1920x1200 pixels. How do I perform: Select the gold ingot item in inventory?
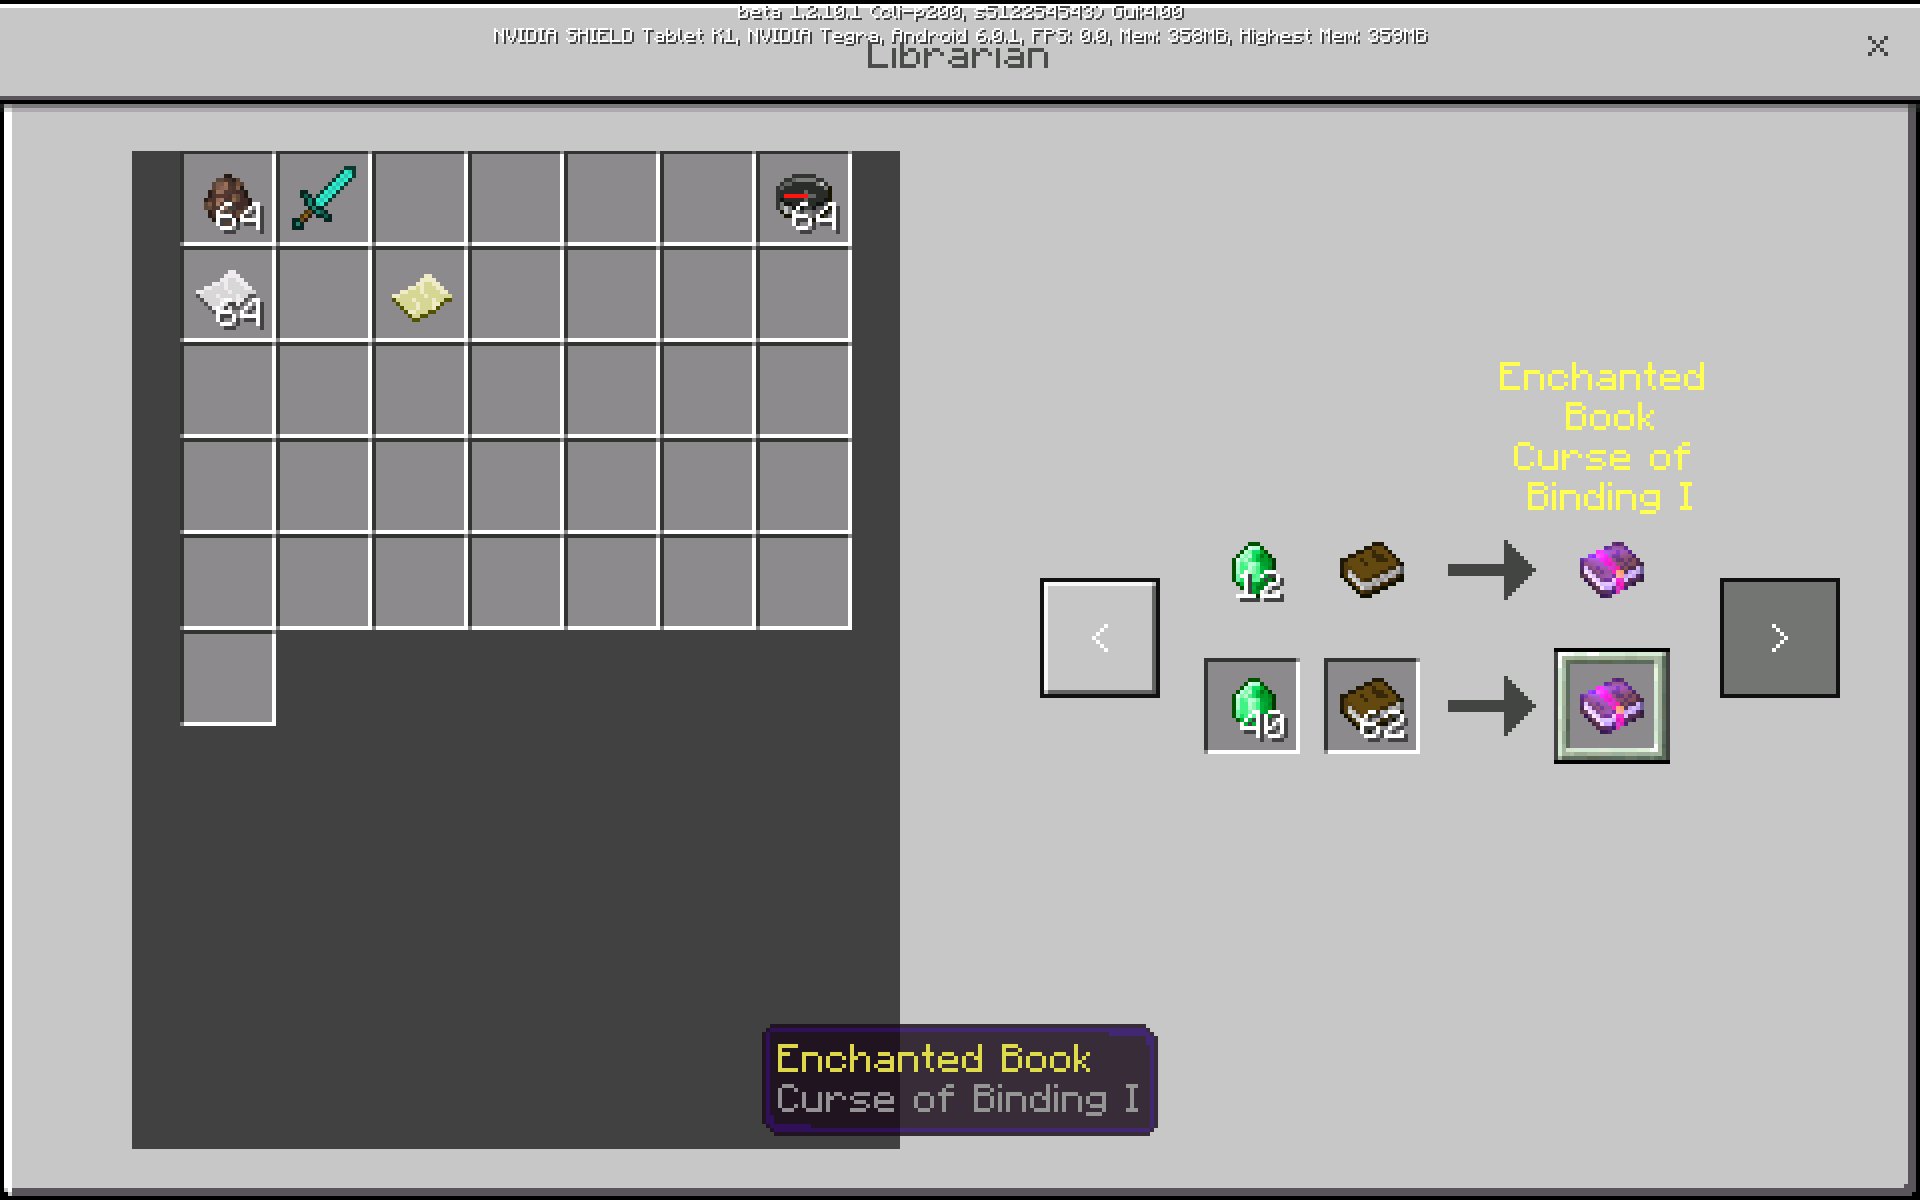420,296
